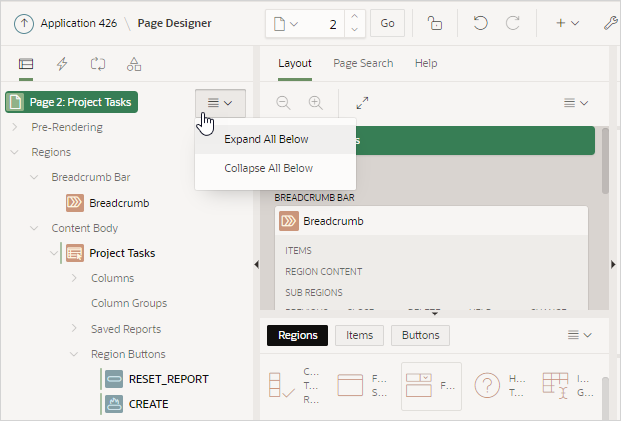Screen dimensions: 621x421
Task: Select the Breadcrumb region in tree
Action: tap(108, 203)
